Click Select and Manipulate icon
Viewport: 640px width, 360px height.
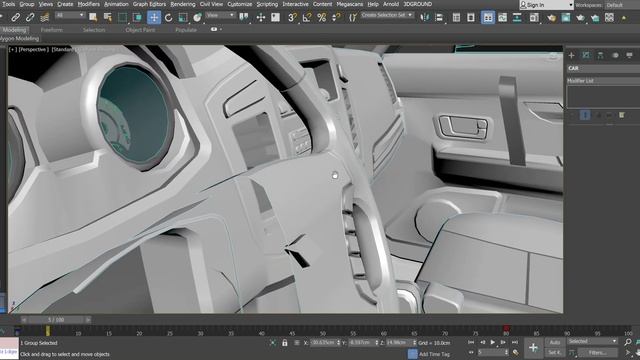click(x=260, y=18)
